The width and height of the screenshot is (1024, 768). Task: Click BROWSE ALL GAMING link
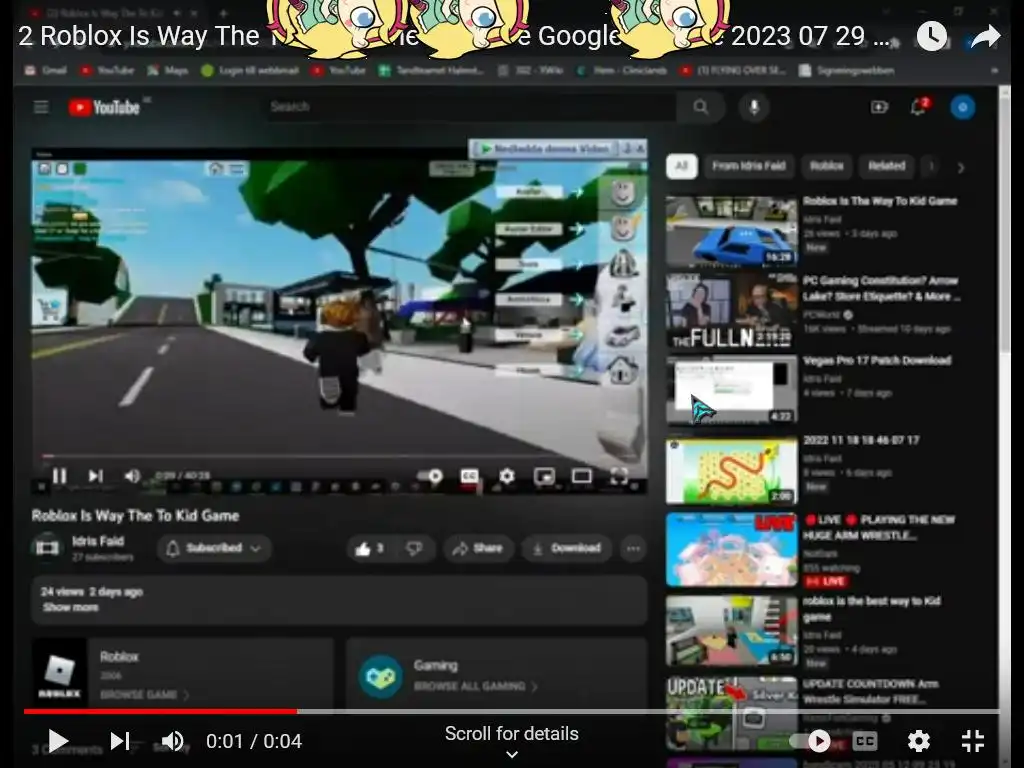click(475, 686)
